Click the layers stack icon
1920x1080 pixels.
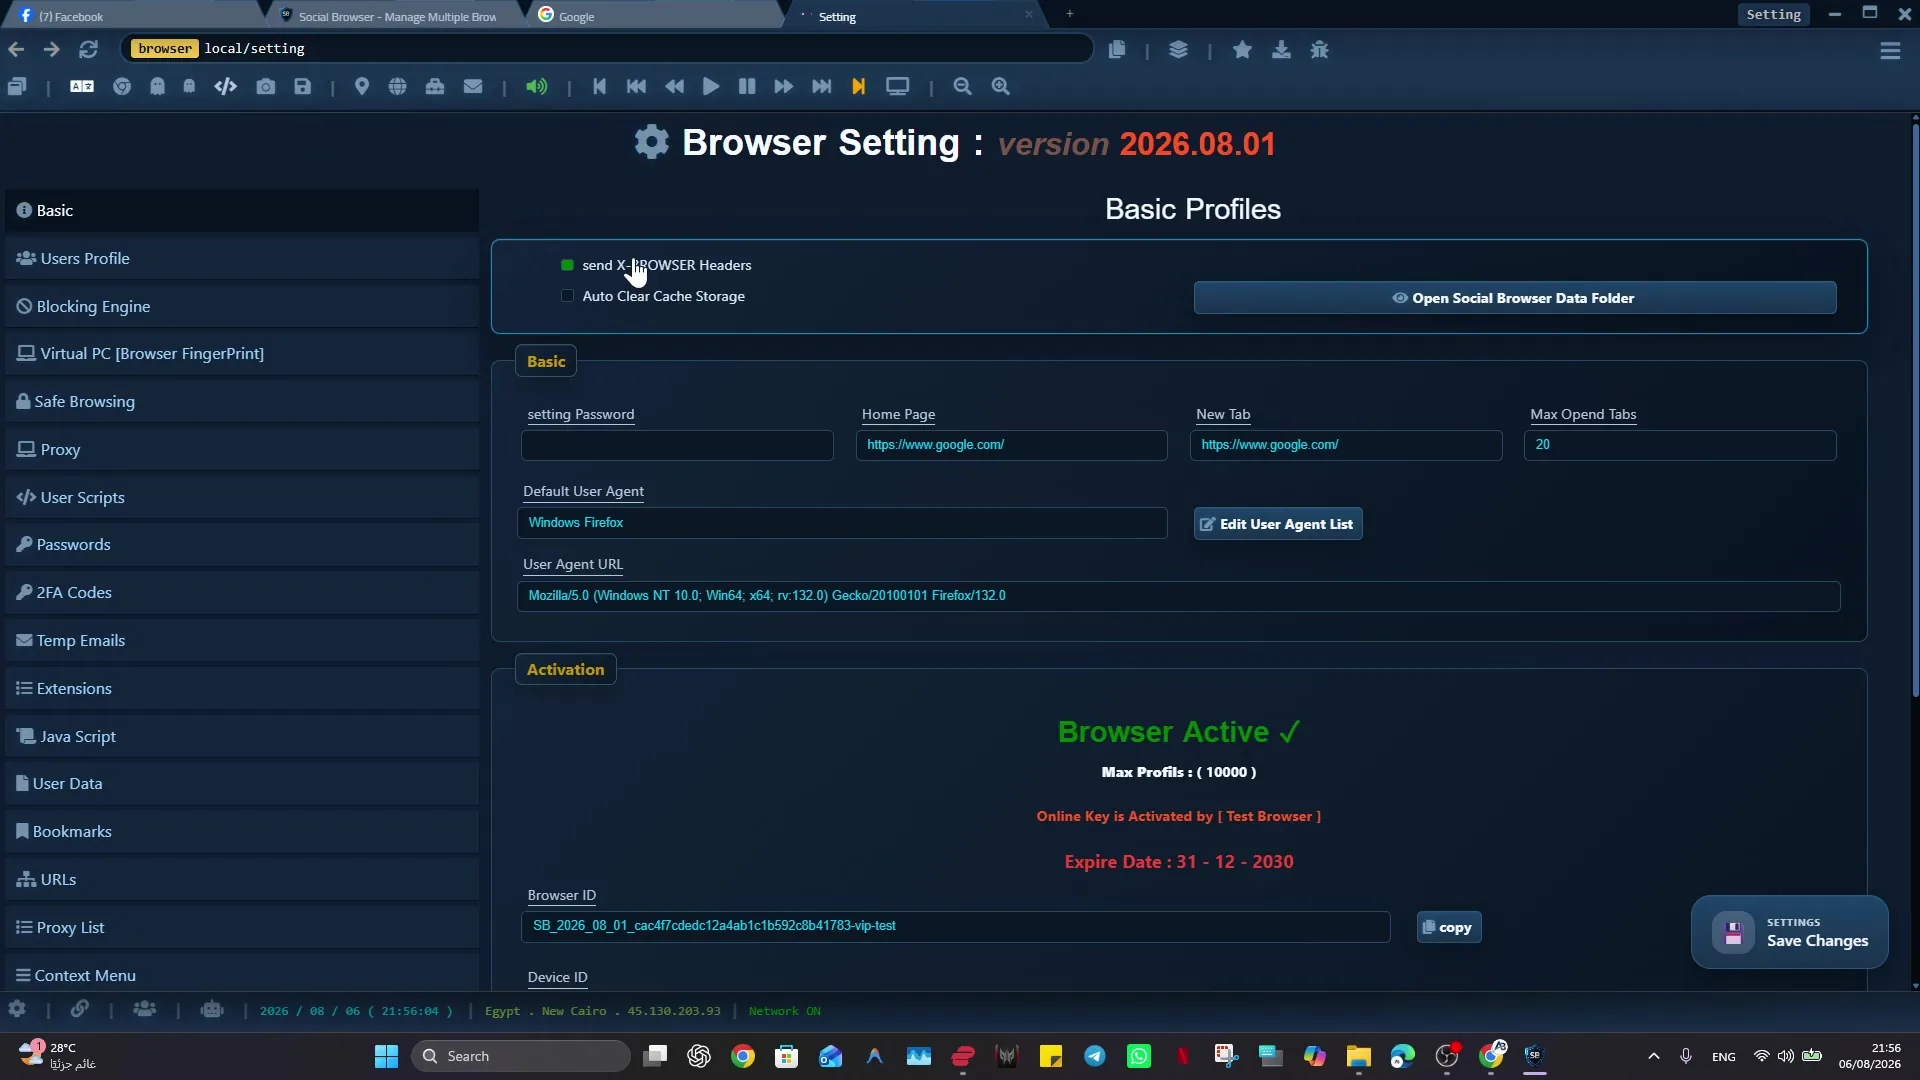point(1179,50)
